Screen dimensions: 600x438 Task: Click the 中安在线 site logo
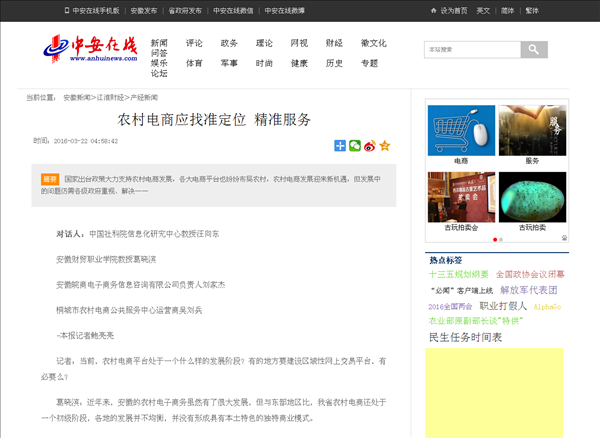point(90,50)
